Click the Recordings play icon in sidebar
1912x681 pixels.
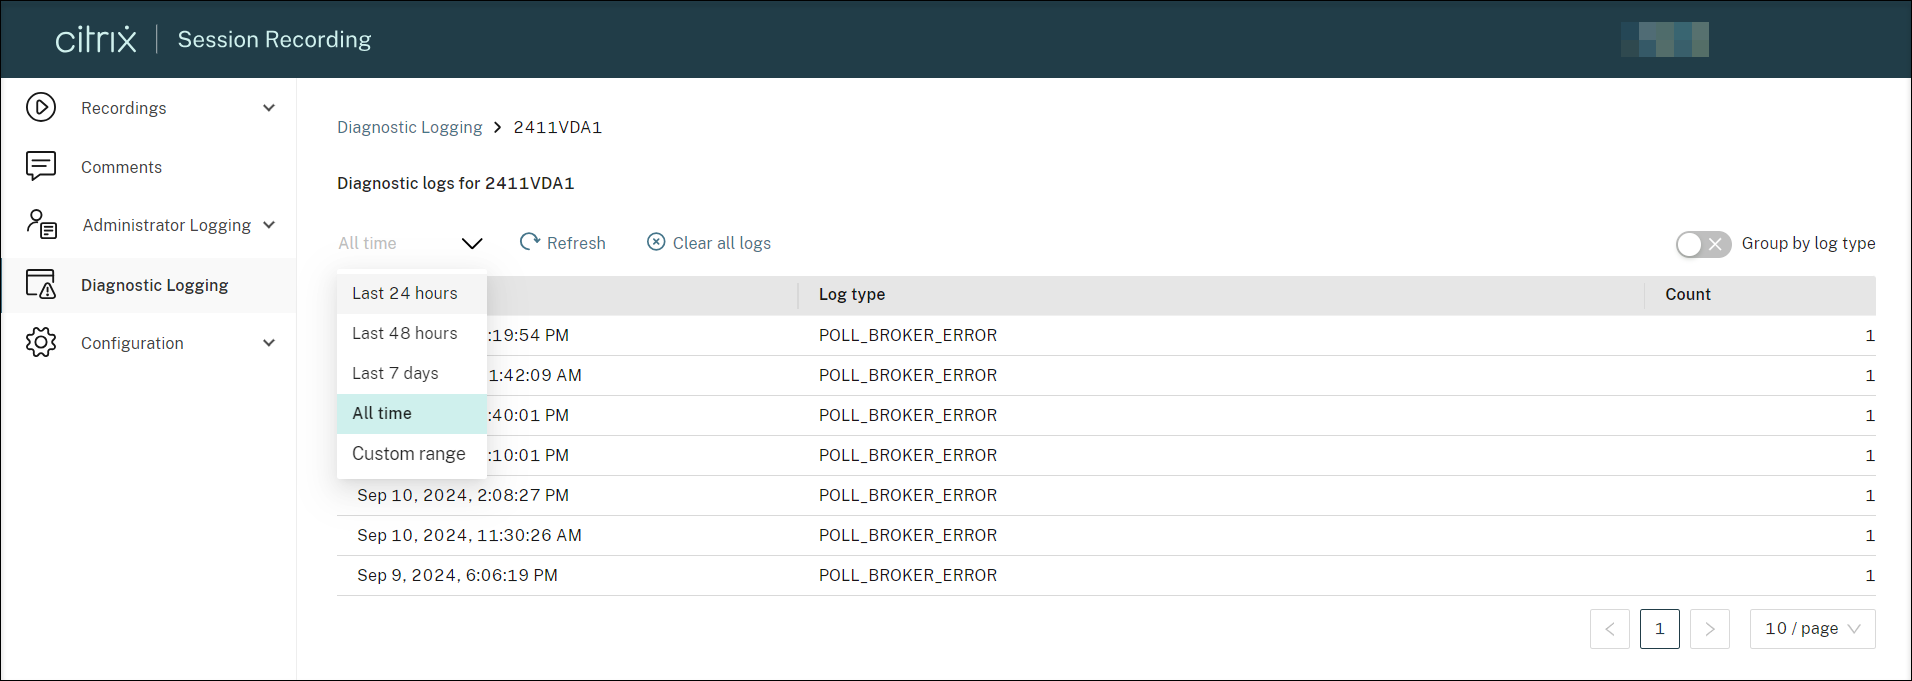pos(41,107)
